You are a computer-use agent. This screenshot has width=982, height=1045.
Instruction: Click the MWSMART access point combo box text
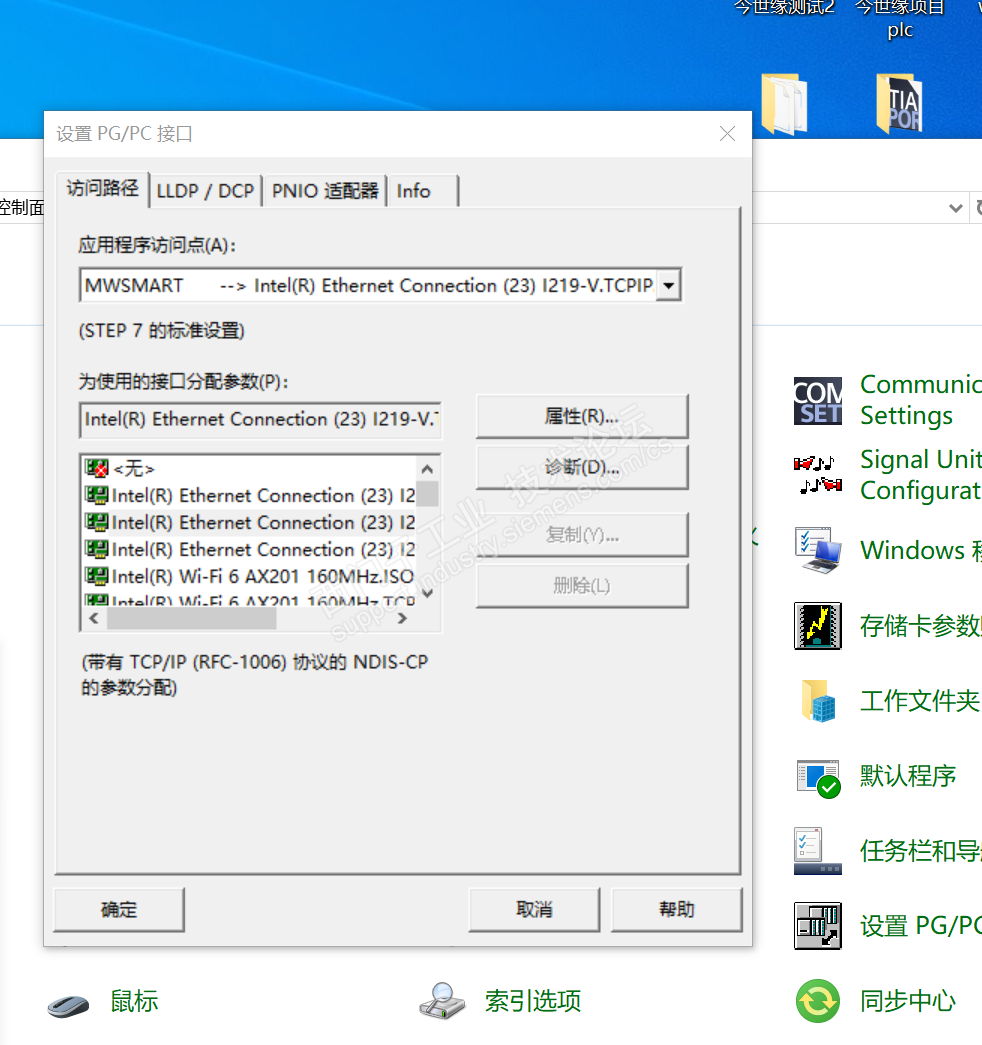click(368, 286)
